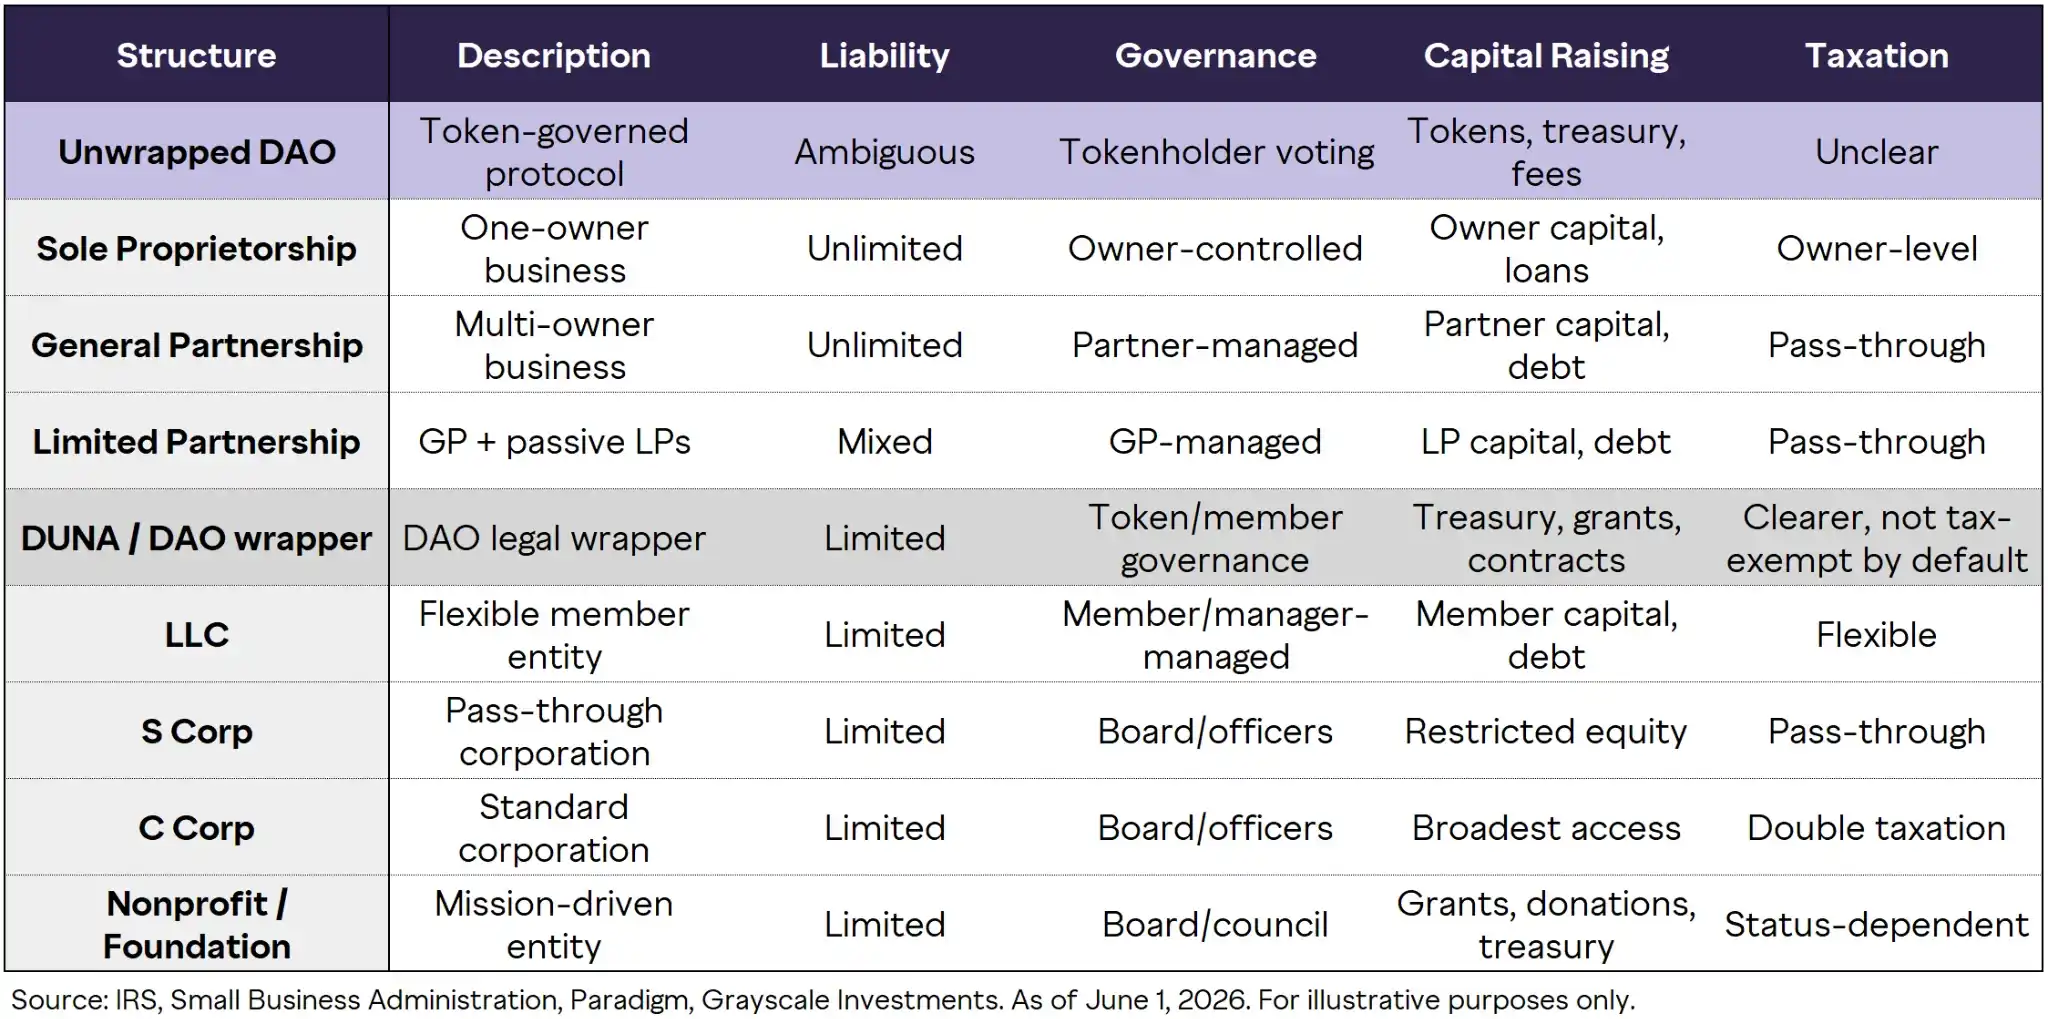Viewport: 2048px width, 1019px height.
Task: Select the Double taxation cell
Action: point(1877,828)
